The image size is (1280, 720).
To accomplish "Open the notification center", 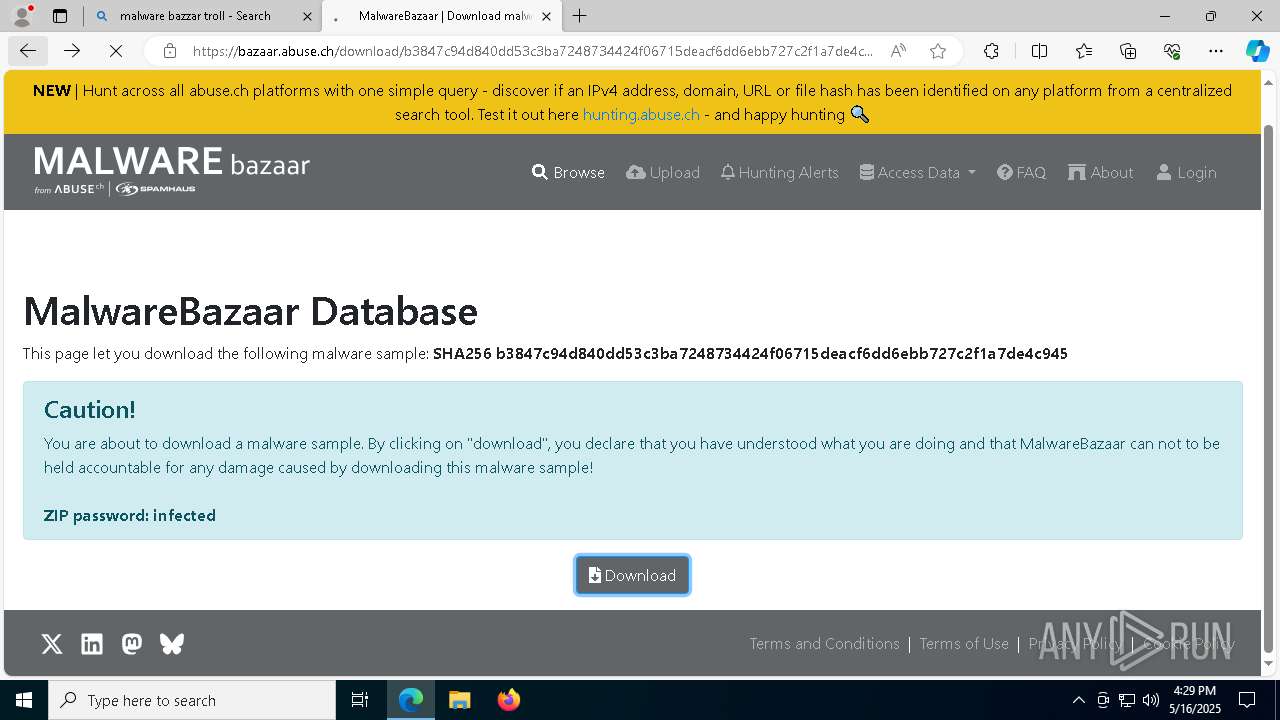I will click(1247, 700).
